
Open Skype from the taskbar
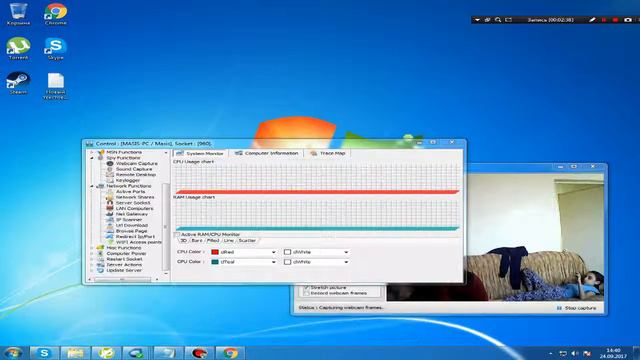[x=44, y=353]
